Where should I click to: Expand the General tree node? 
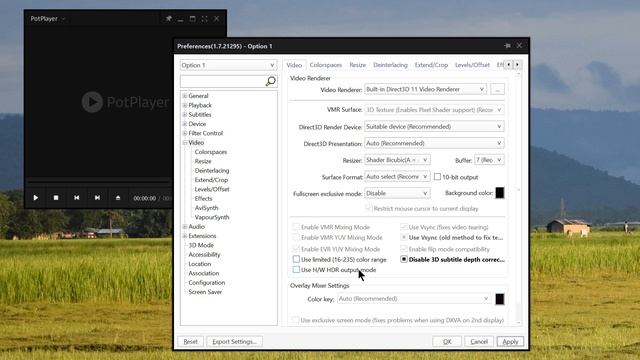click(x=185, y=96)
